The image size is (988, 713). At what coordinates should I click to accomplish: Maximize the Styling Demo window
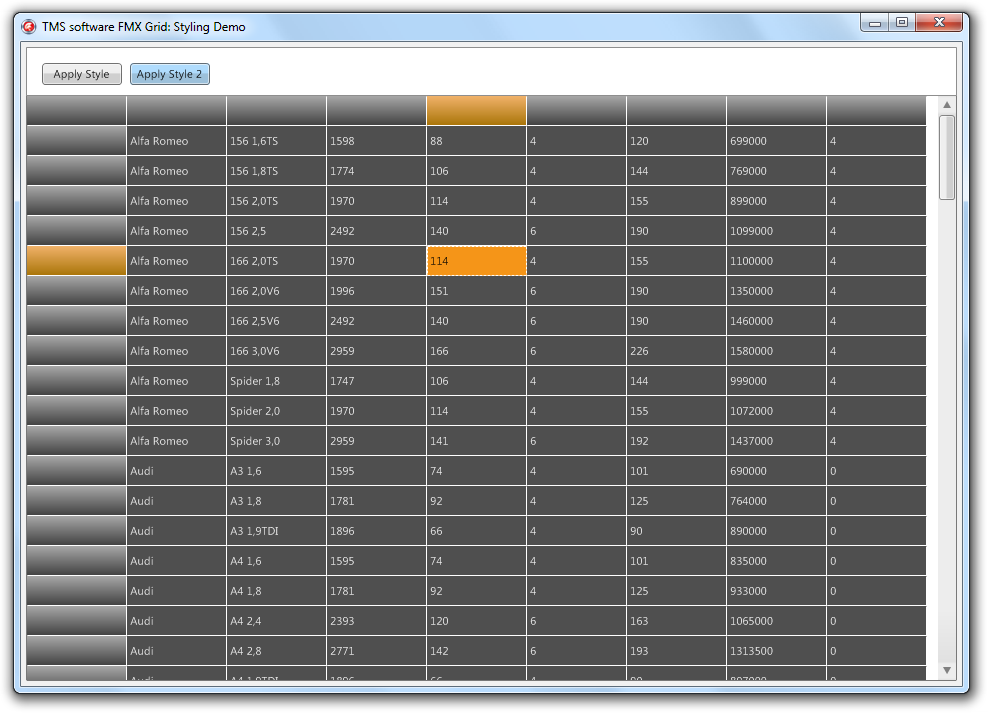coord(902,23)
